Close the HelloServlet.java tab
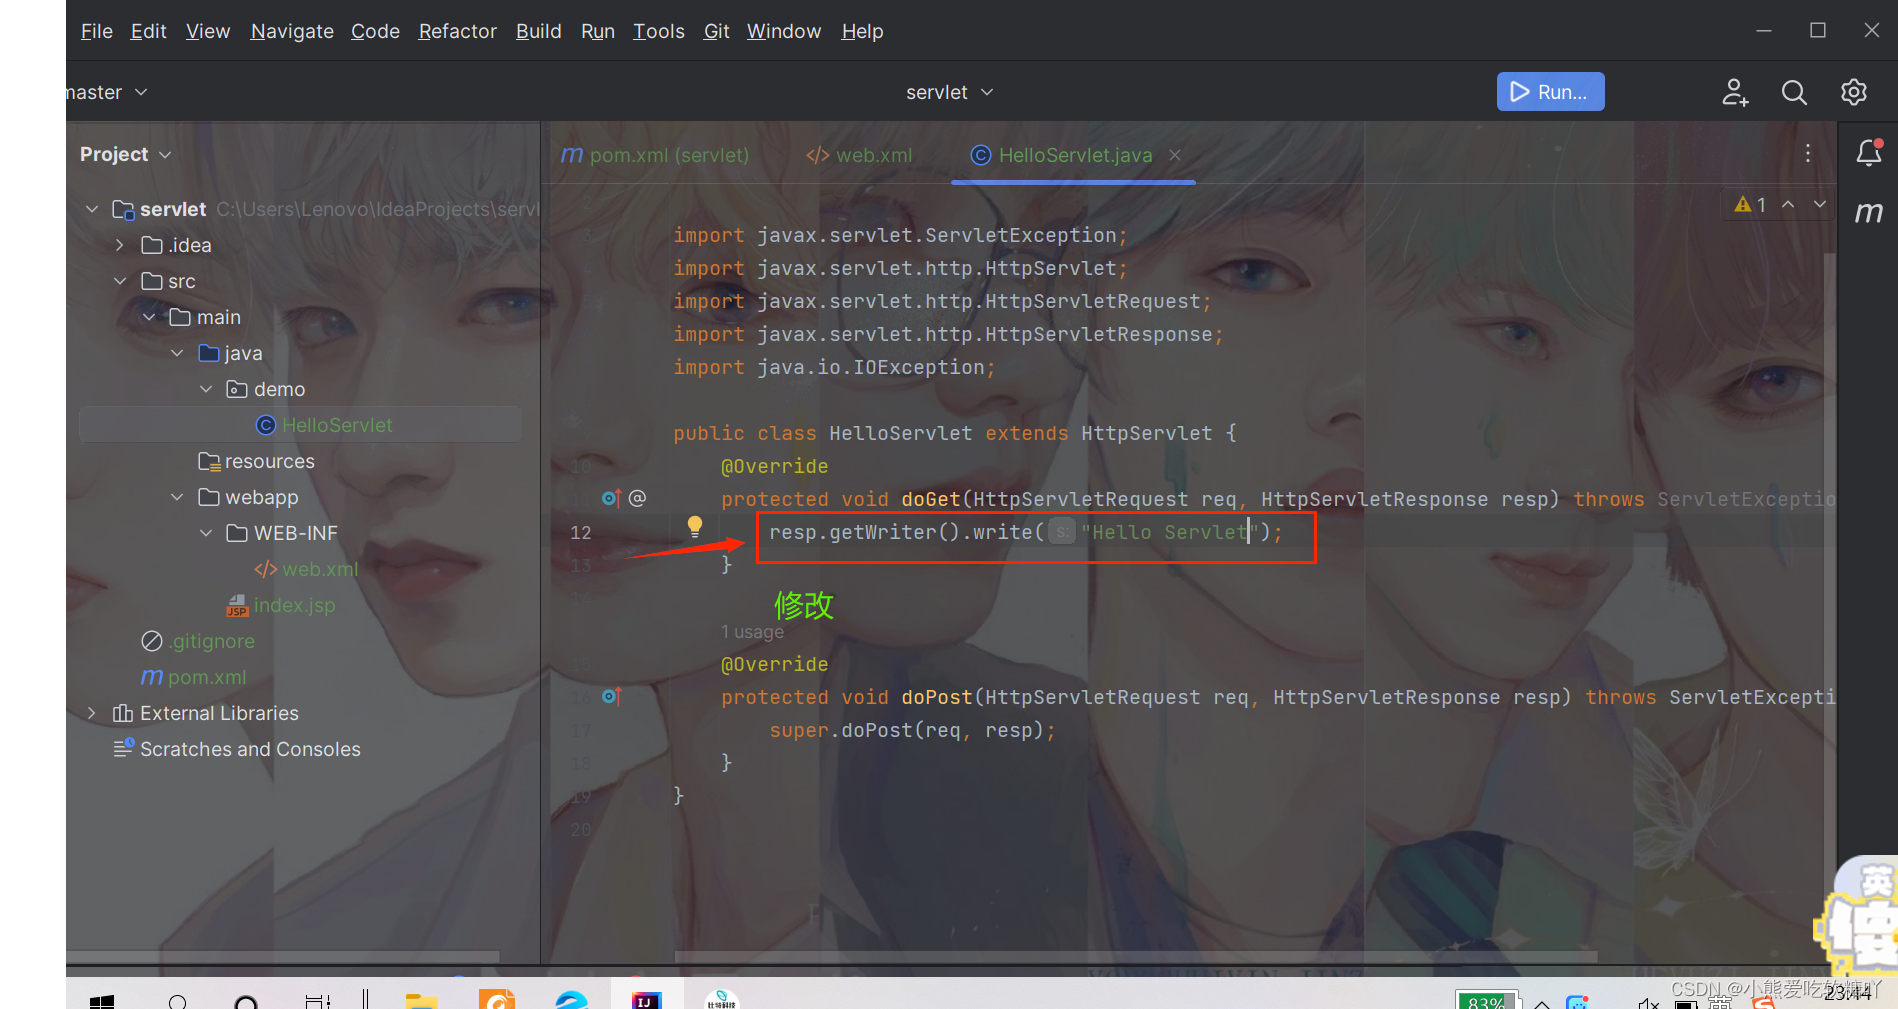The height and width of the screenshot is (1009, 1898). click(x=1175, y=155)
